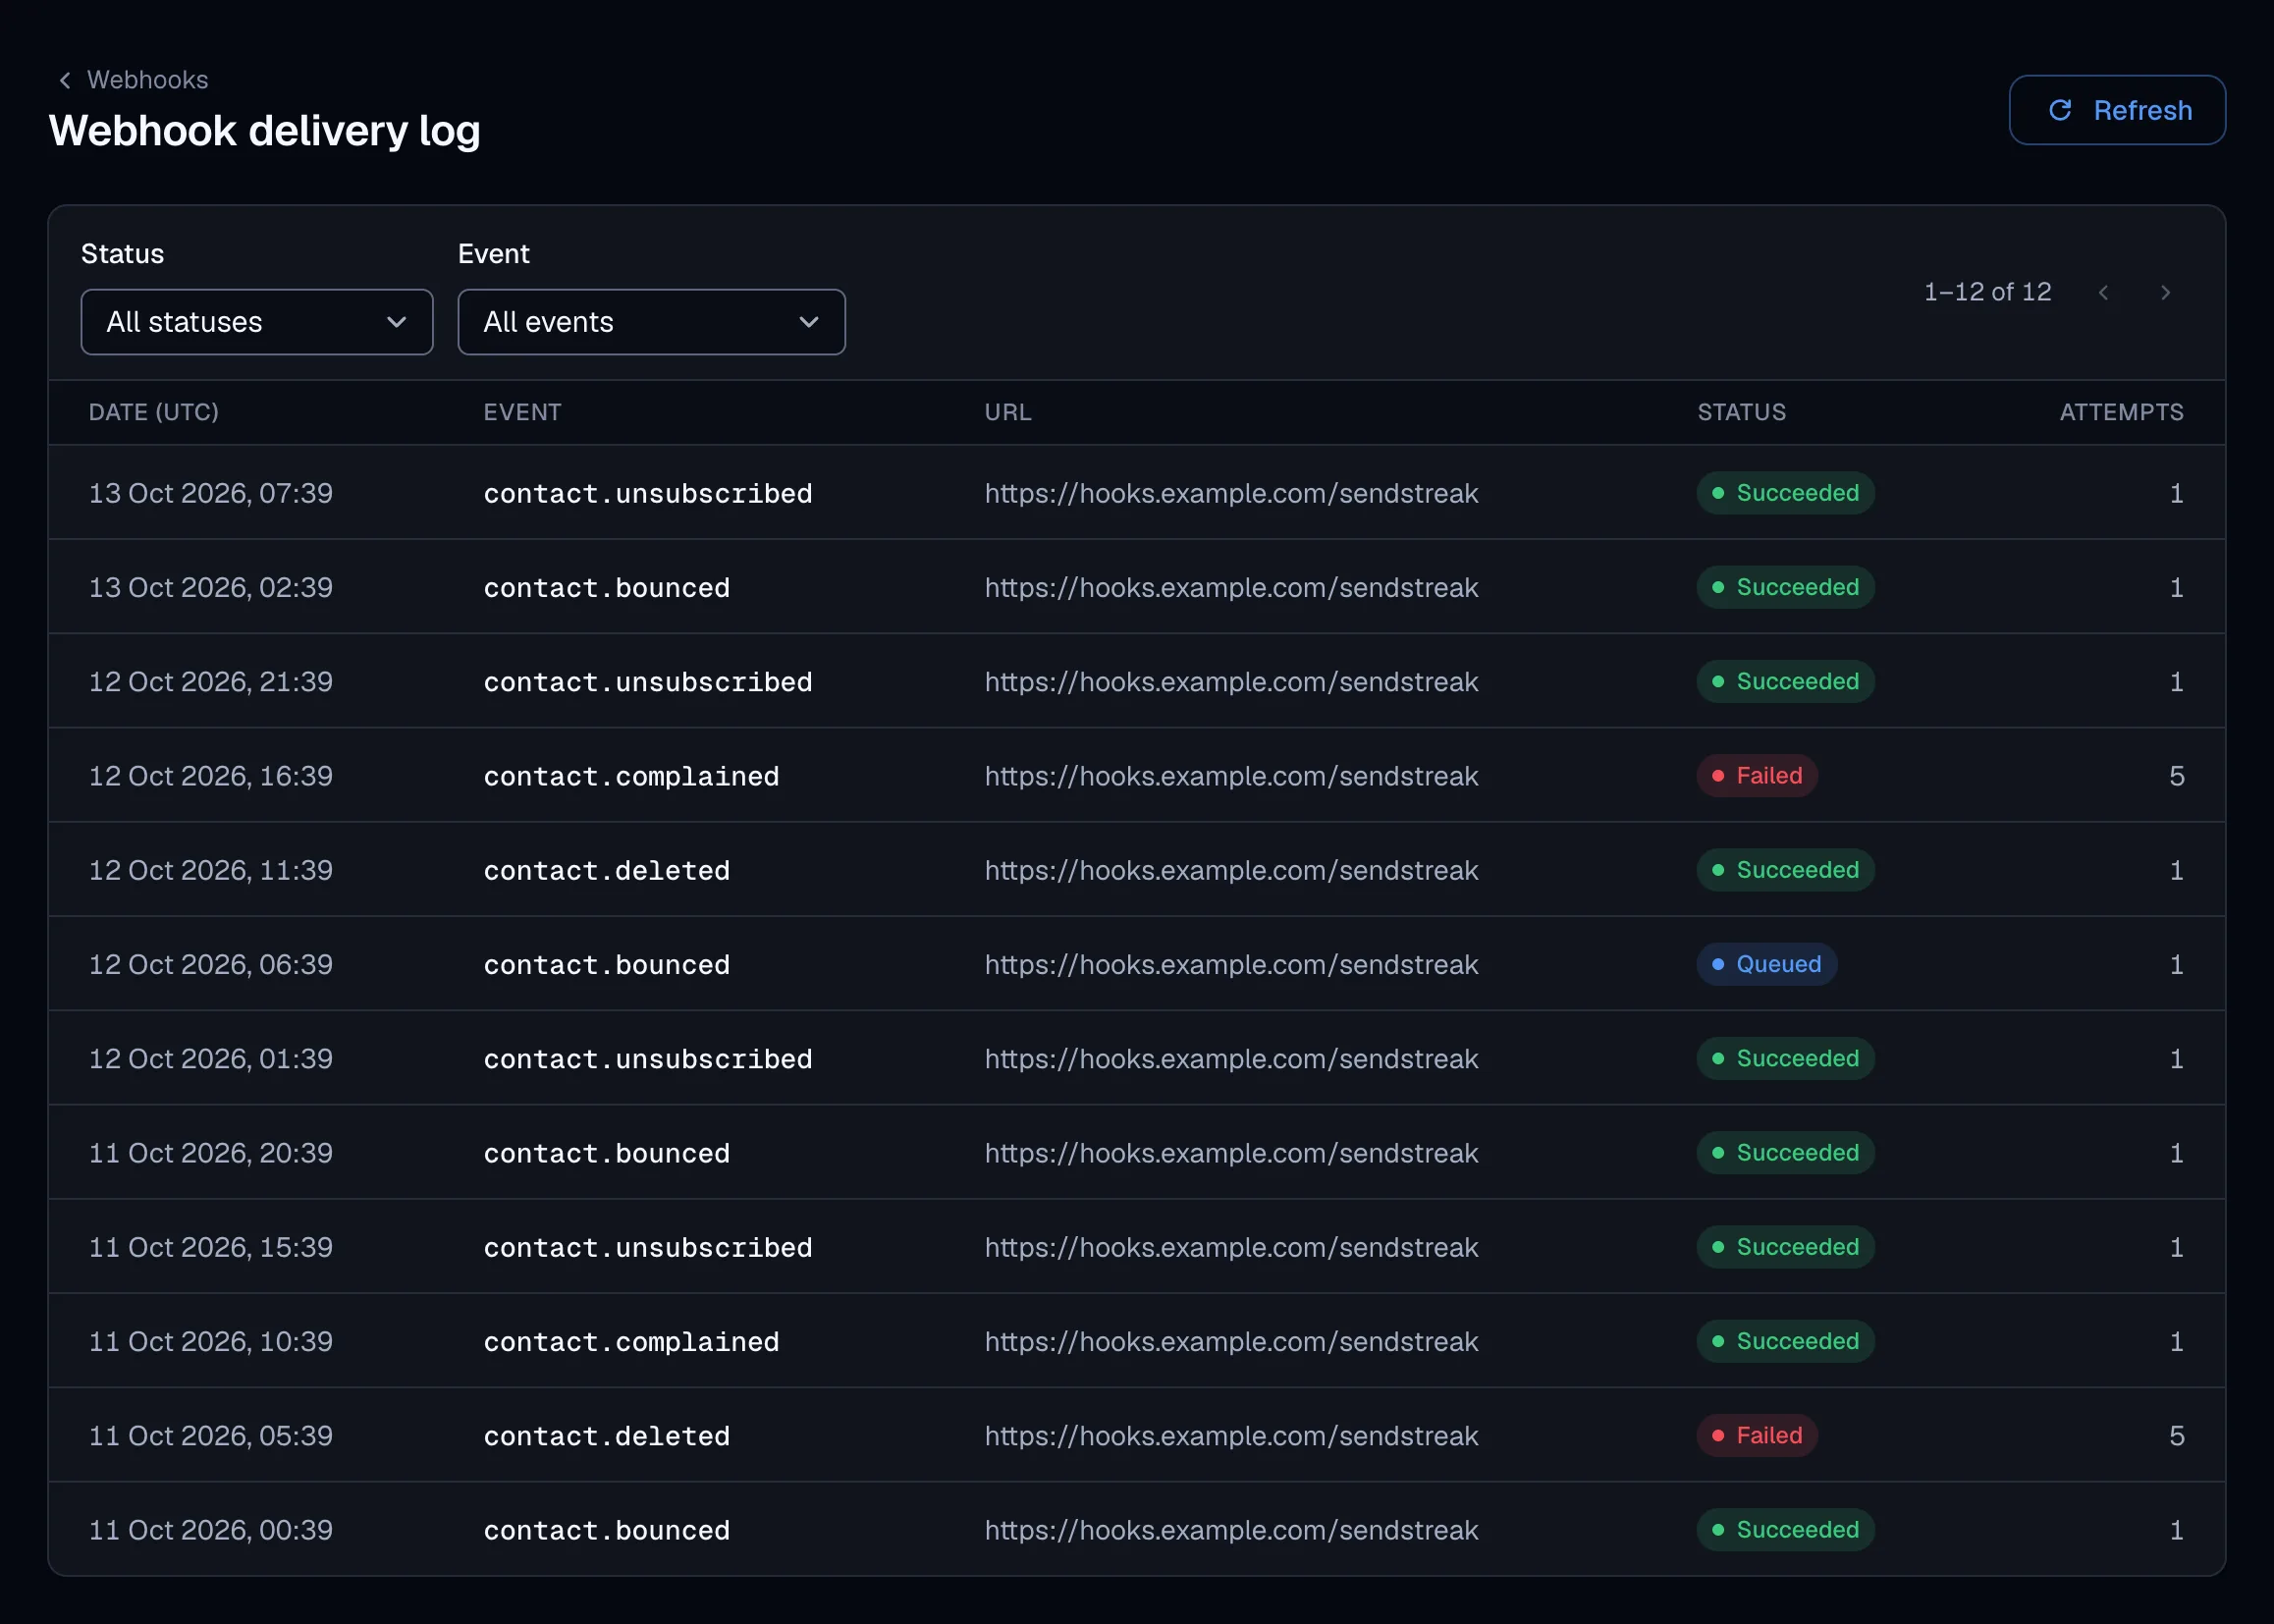Click the Refresh button
Screen dimensions: 2274x1624
(2117, 110)
